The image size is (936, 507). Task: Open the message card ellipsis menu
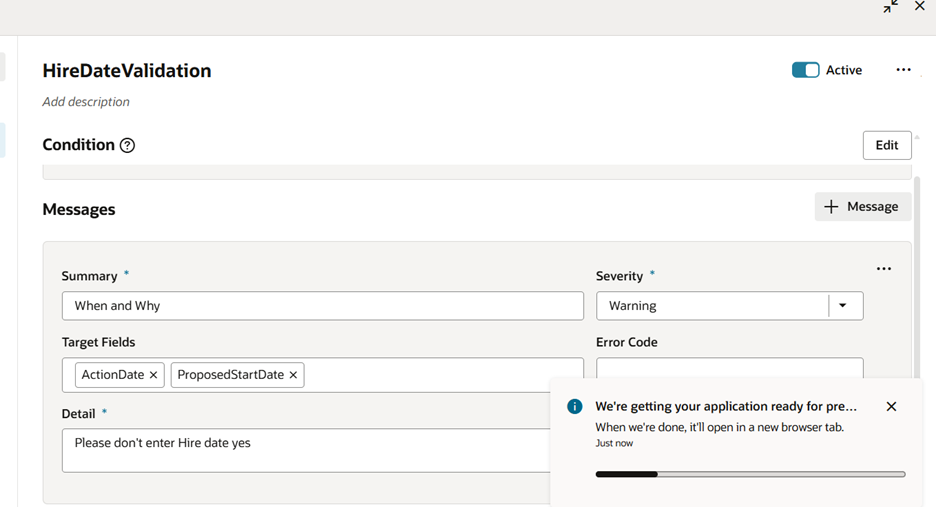(x=883, y=269)
